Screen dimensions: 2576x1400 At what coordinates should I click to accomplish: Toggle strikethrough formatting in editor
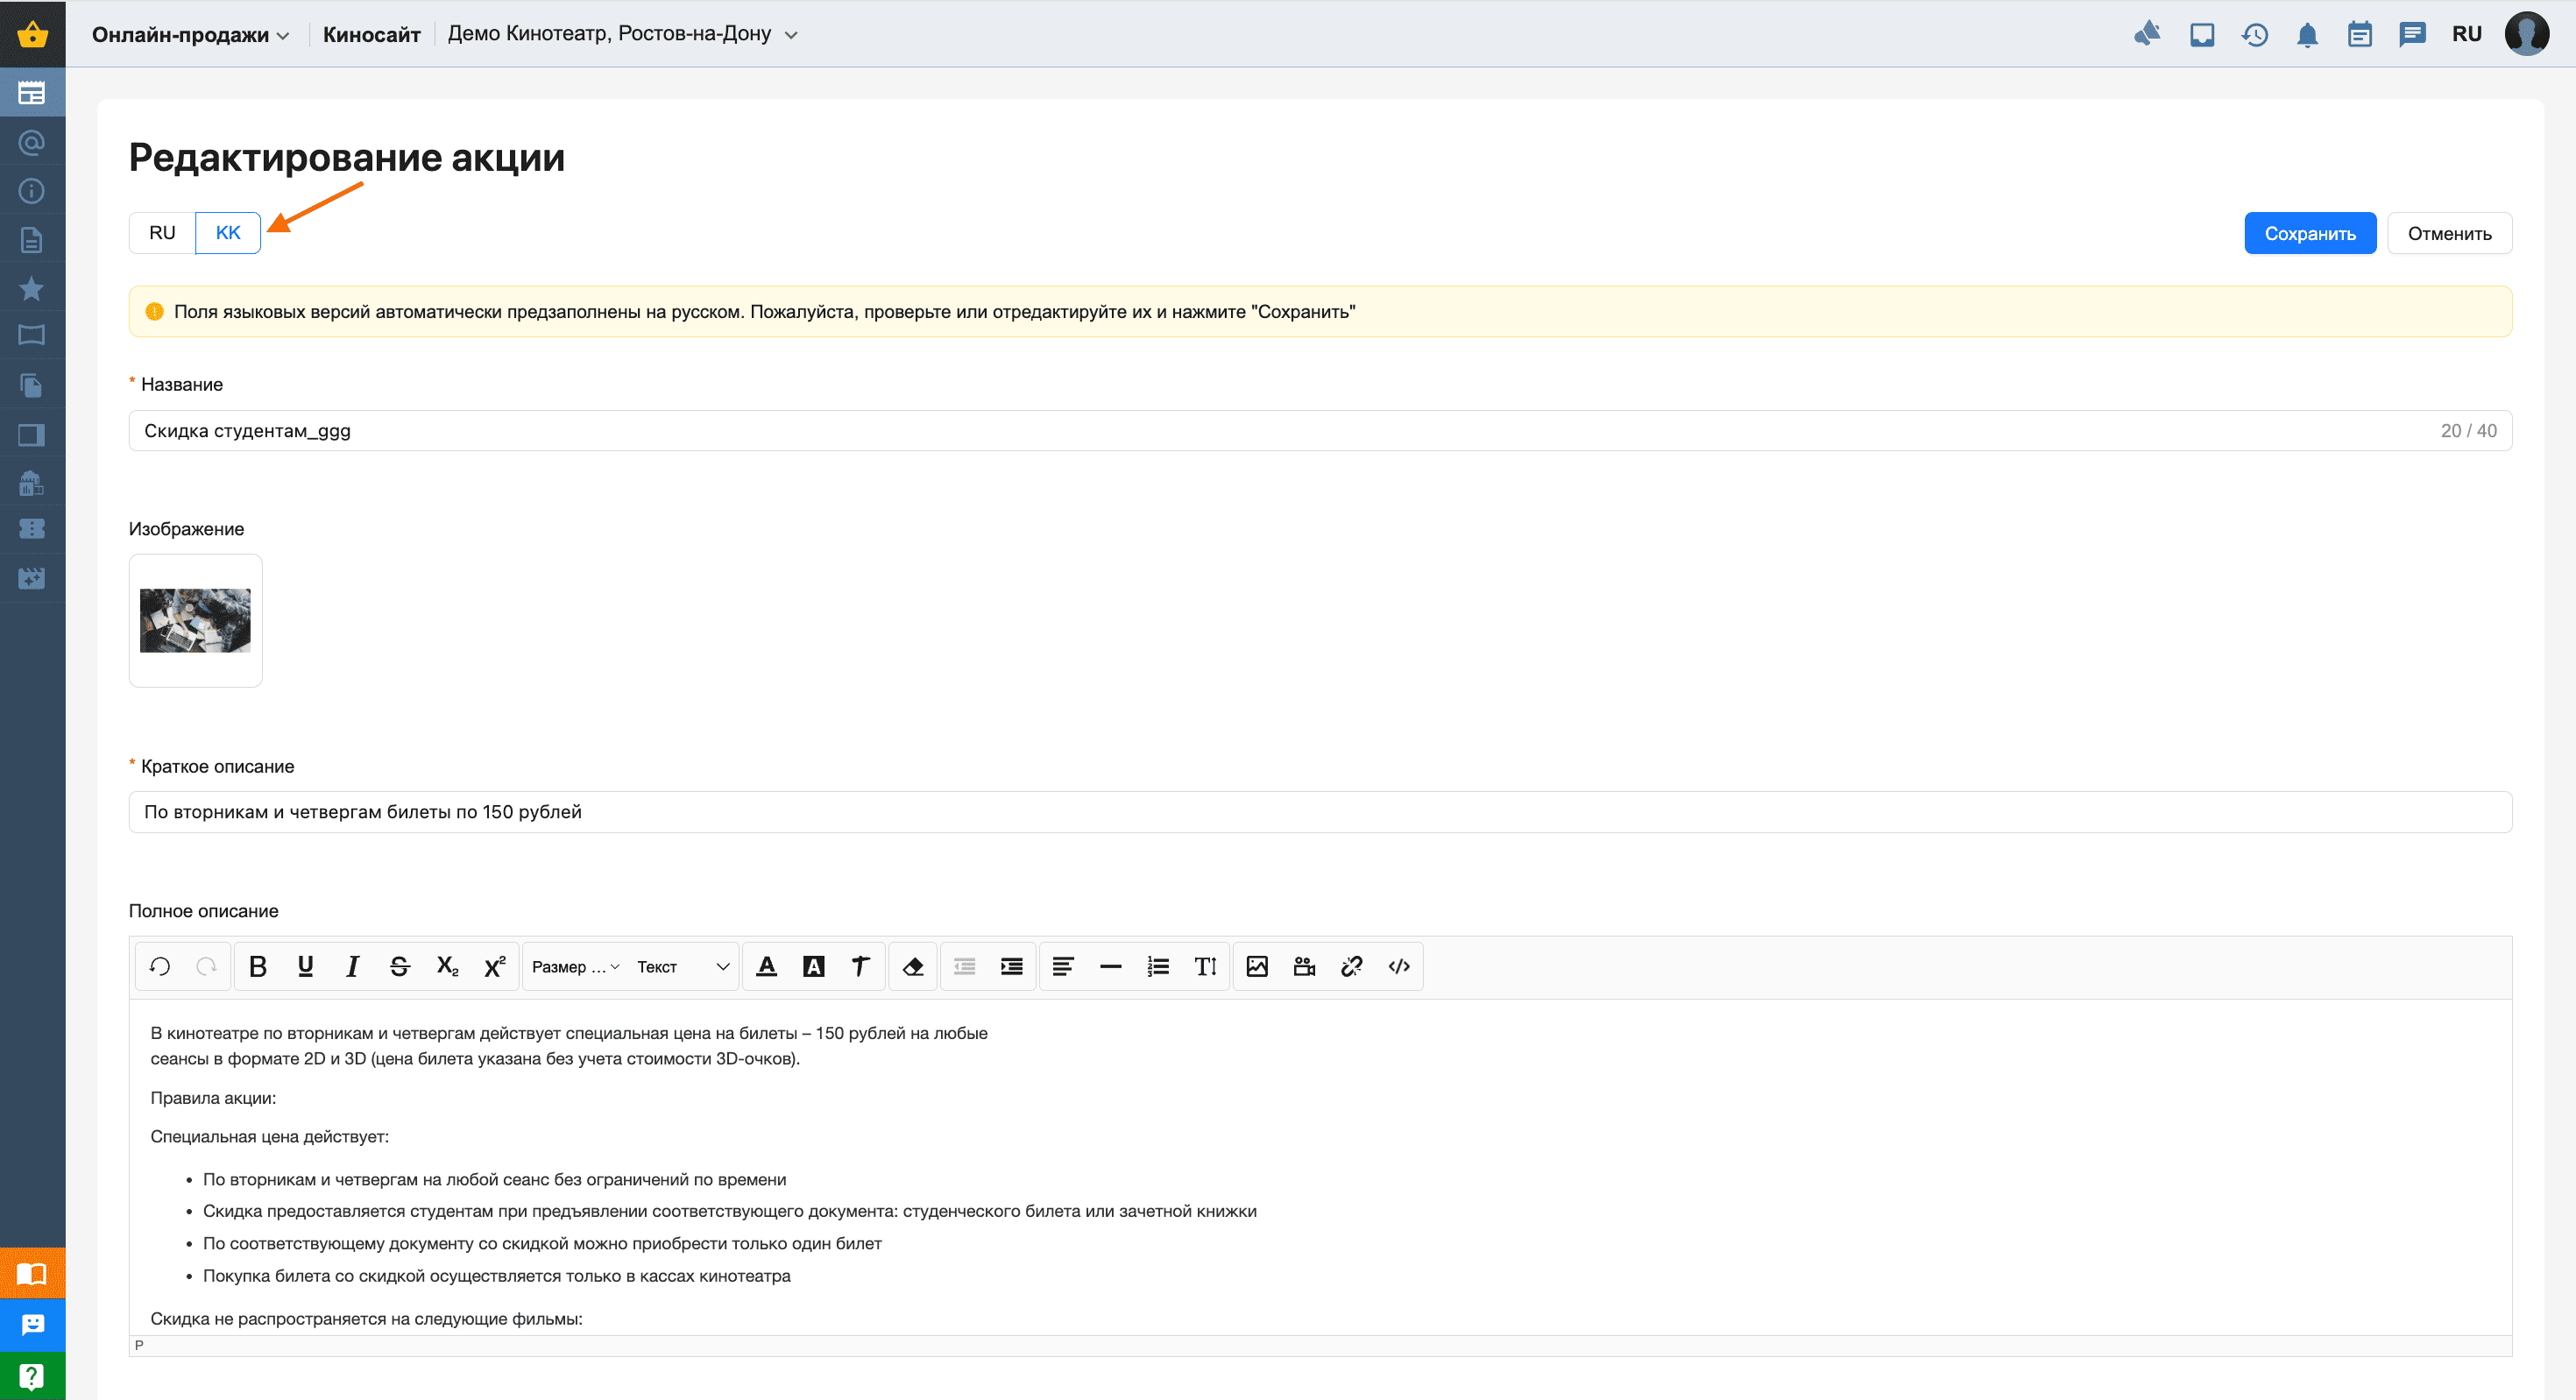399,966
